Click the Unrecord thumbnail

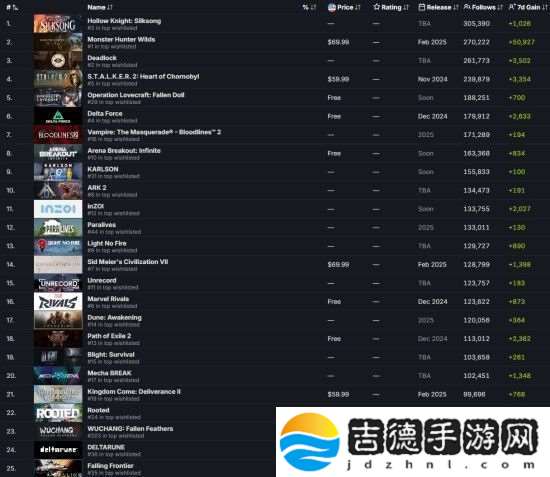(x=58, y=283)
